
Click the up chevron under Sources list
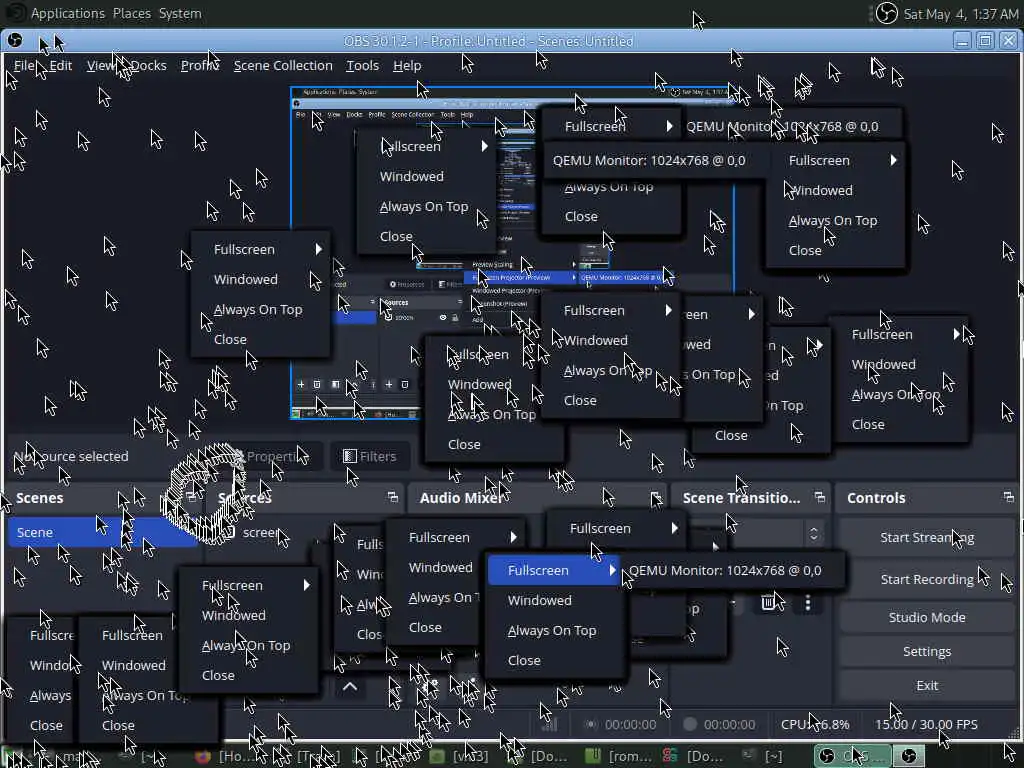click(349, 686)
